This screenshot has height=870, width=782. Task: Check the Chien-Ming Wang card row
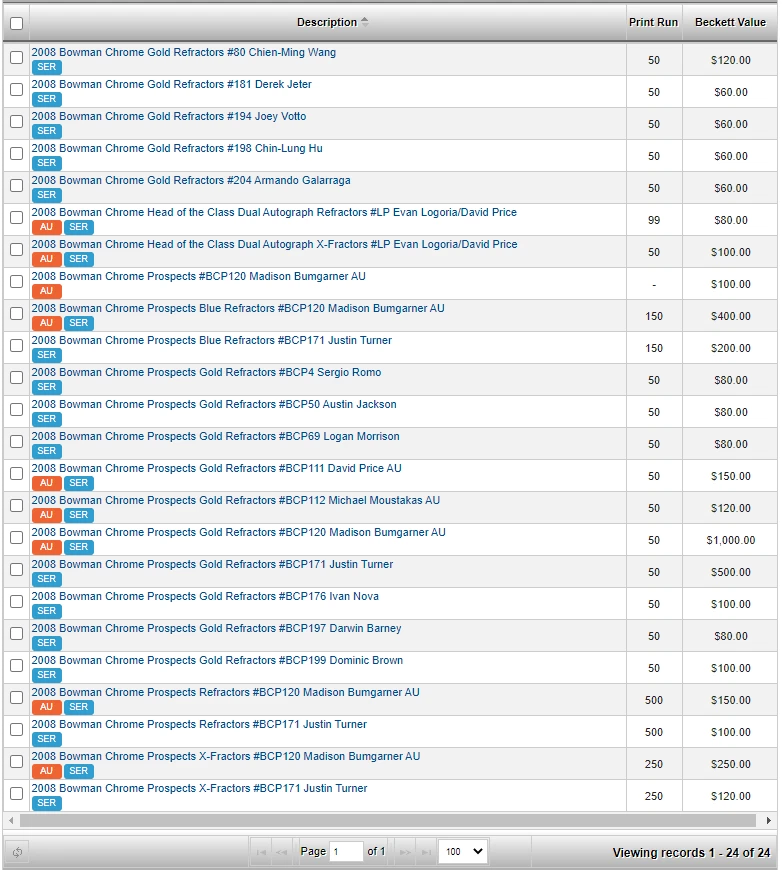pyautogui.click(x=17, y=58)
